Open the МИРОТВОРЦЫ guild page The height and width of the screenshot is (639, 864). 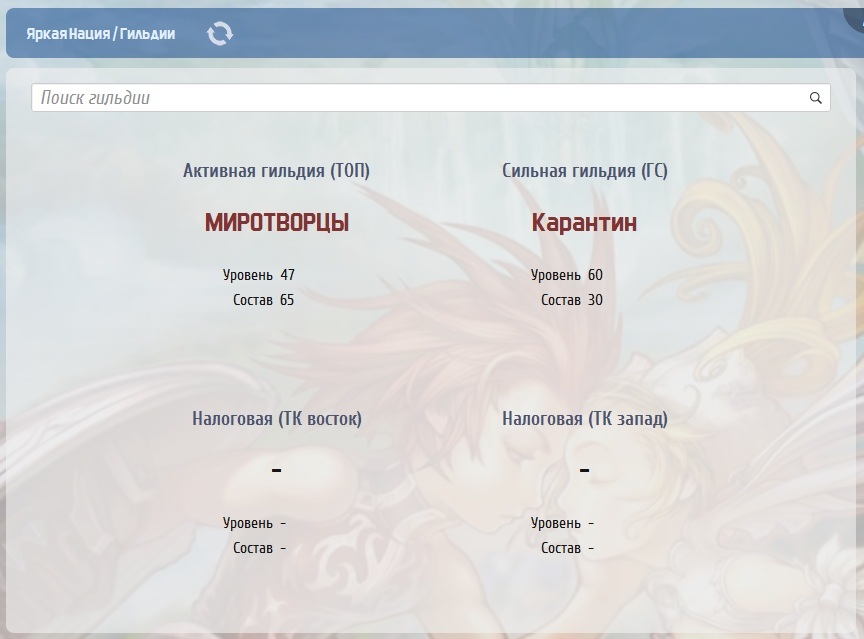pos(277,223)
